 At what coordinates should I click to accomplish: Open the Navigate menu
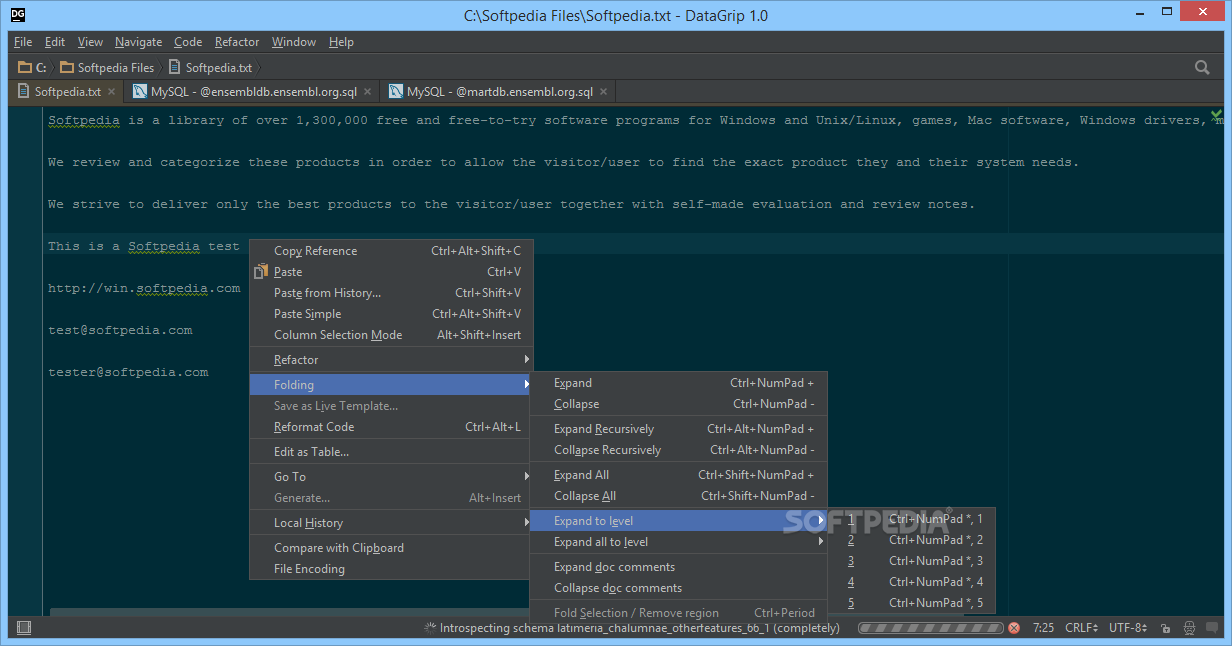pyautogui.click(x=138, y=42)
